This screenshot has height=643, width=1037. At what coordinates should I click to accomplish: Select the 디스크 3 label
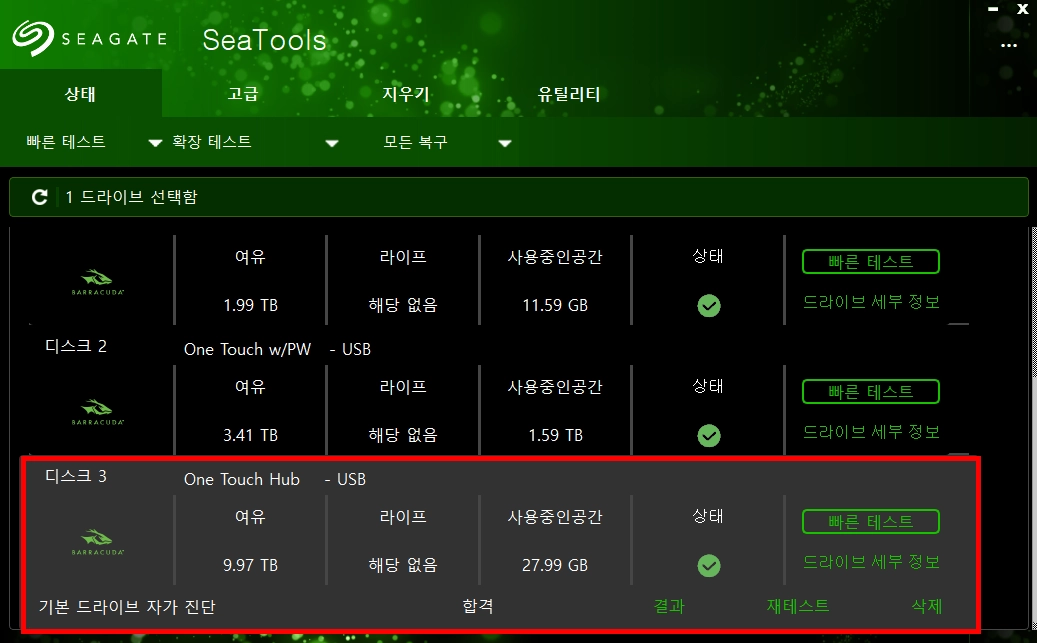[75, 476]
